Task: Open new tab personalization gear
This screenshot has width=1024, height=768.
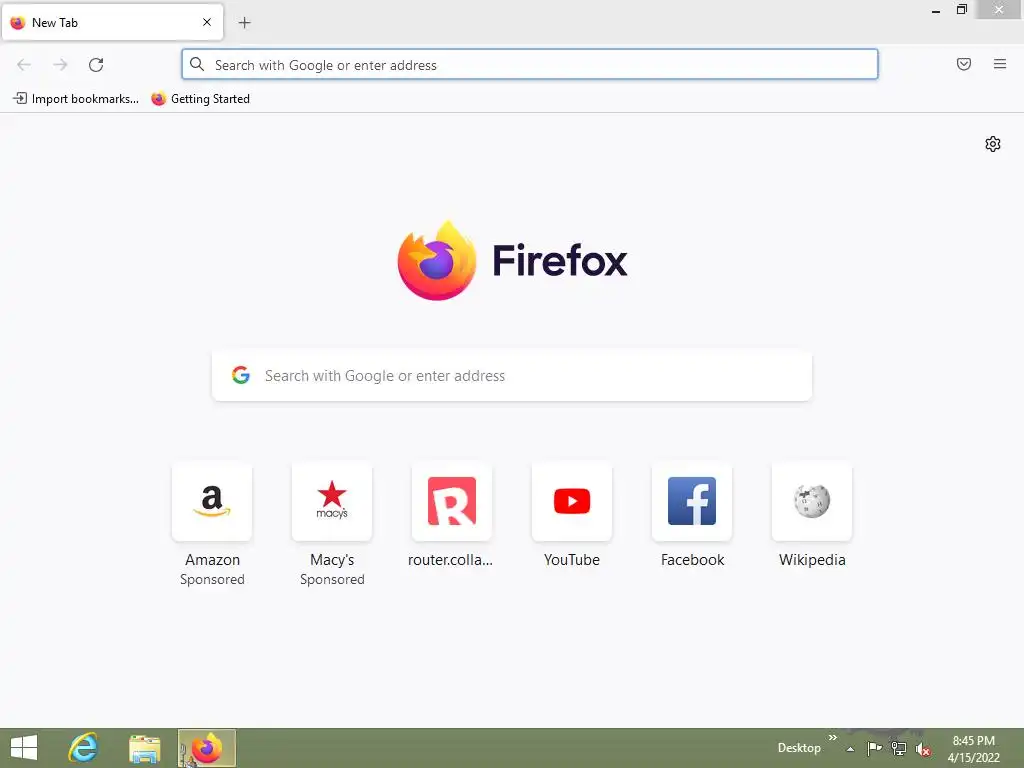Action: [993, 144]
